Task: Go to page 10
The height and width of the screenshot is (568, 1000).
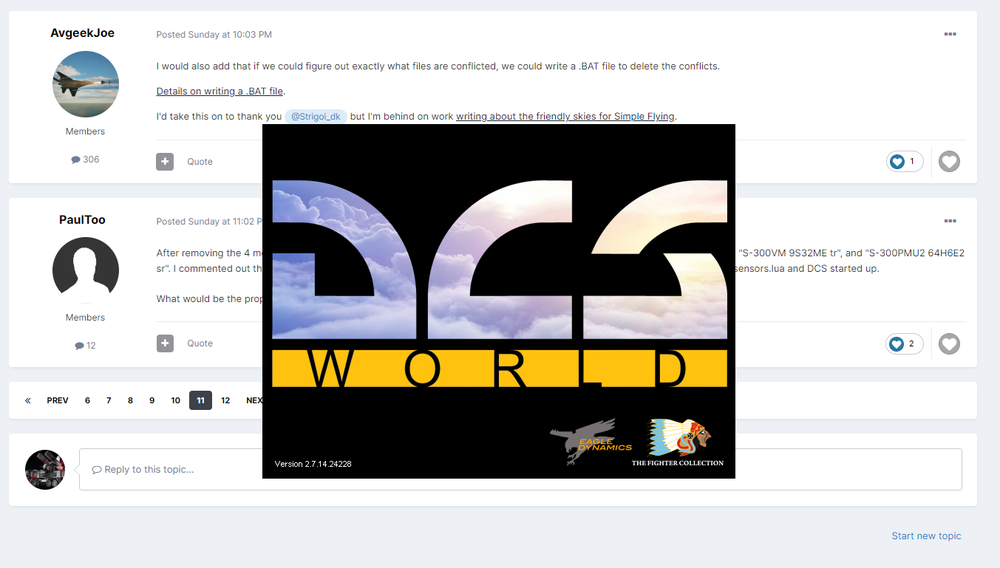Action: [x=175, y=400]
